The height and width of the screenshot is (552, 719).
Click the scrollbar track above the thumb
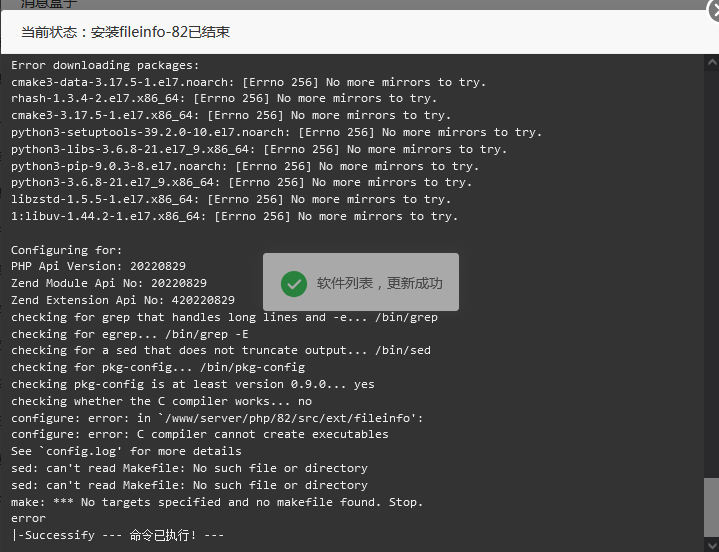click(712, 274)
